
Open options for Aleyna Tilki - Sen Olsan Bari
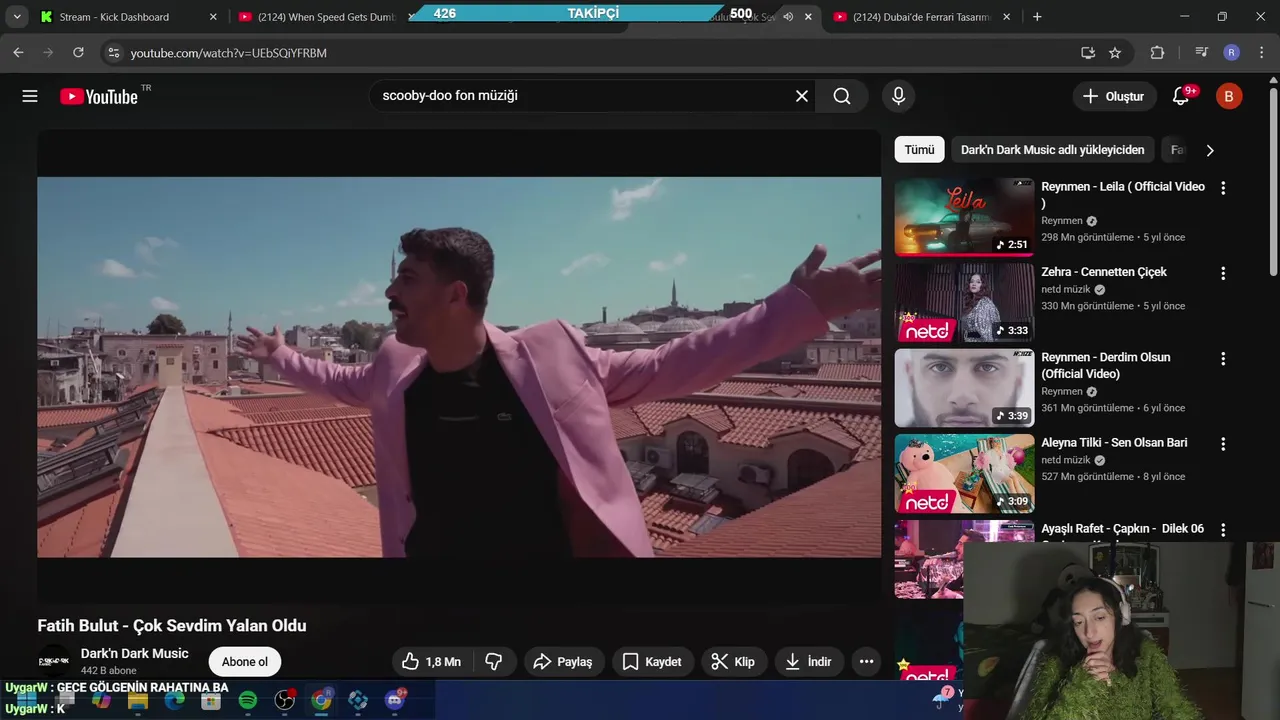tap(1222, 444)
